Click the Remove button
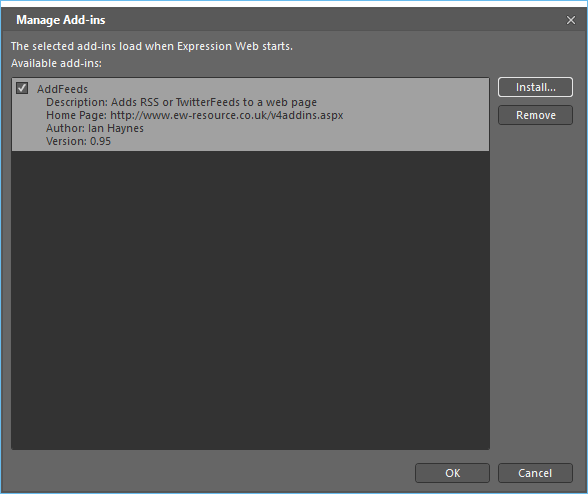Image resolution: width=588 pixels, height=494 pixels. click(x=535, y=115)
